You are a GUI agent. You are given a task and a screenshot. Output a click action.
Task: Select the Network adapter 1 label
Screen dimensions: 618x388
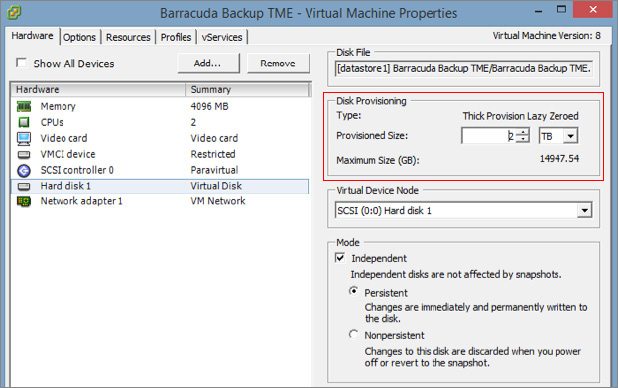[82, 201]
